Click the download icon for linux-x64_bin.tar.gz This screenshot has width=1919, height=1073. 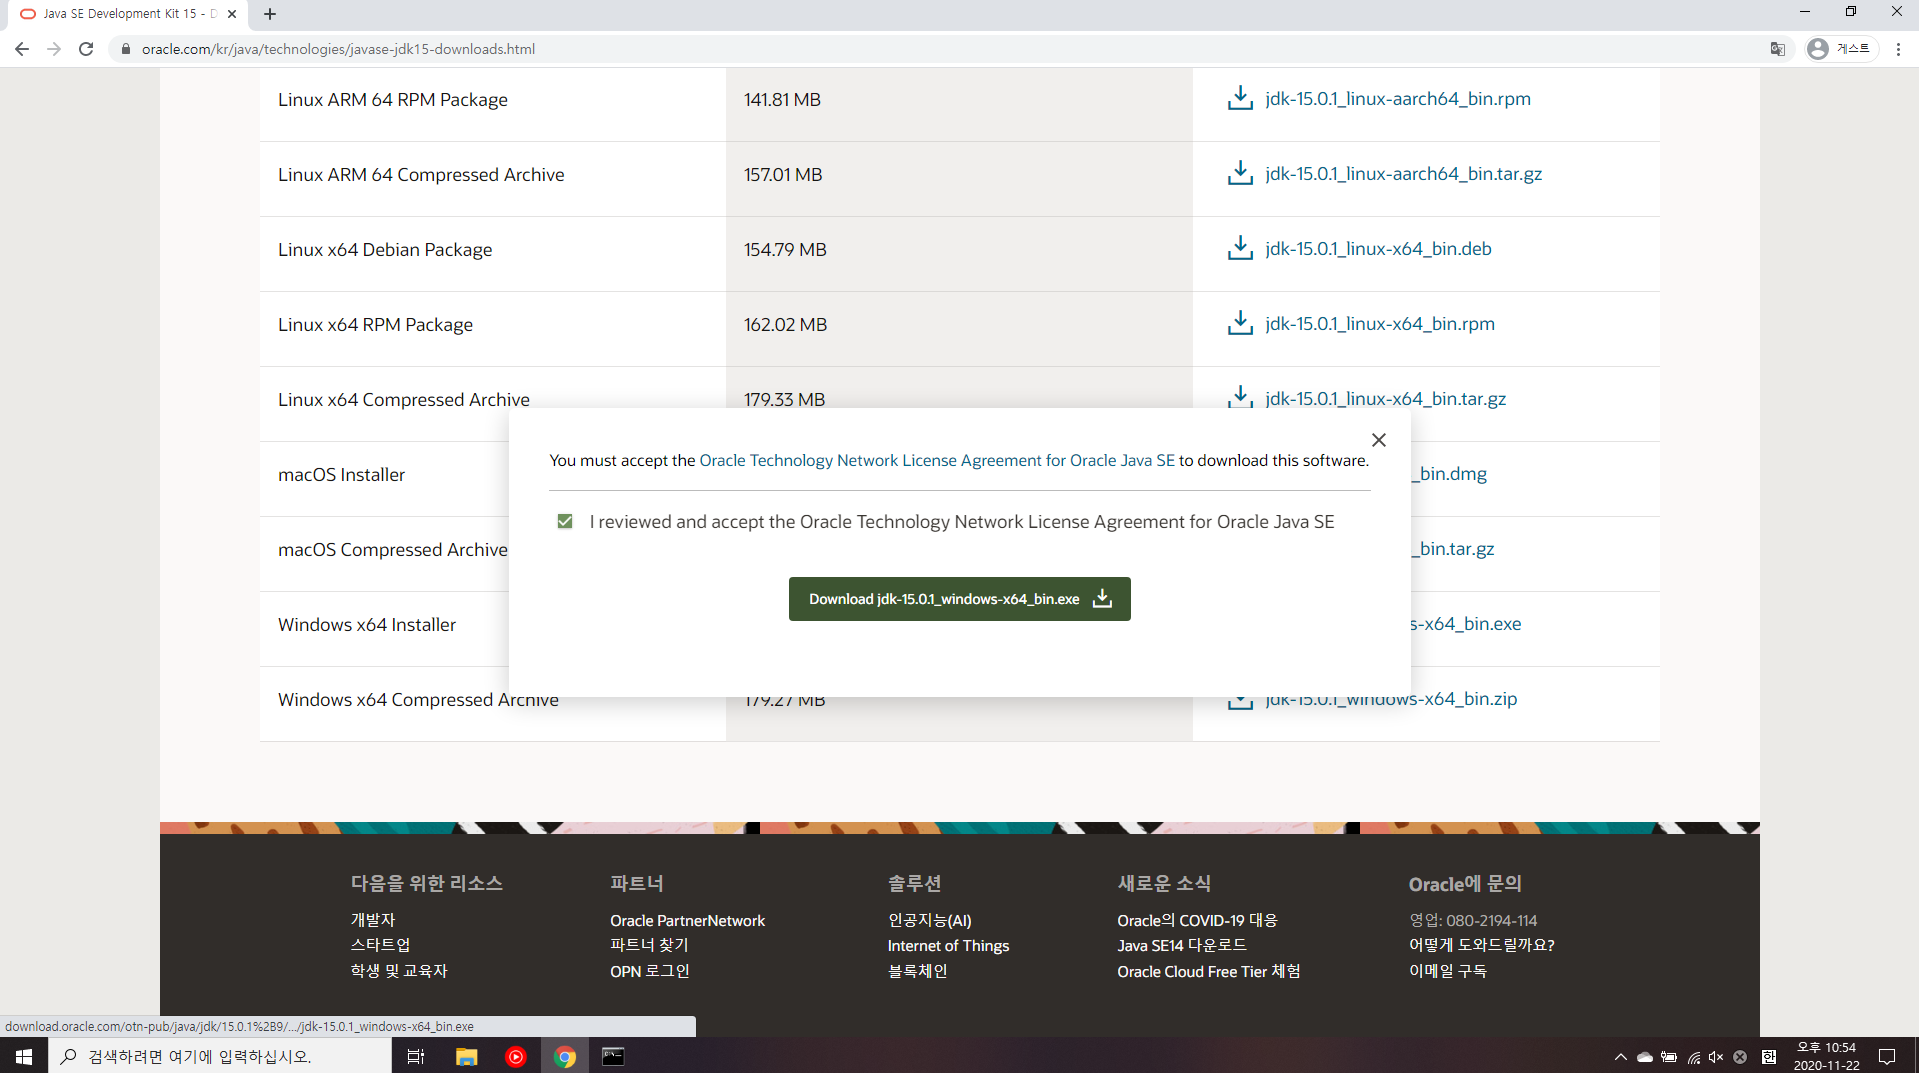point(1240,396)
